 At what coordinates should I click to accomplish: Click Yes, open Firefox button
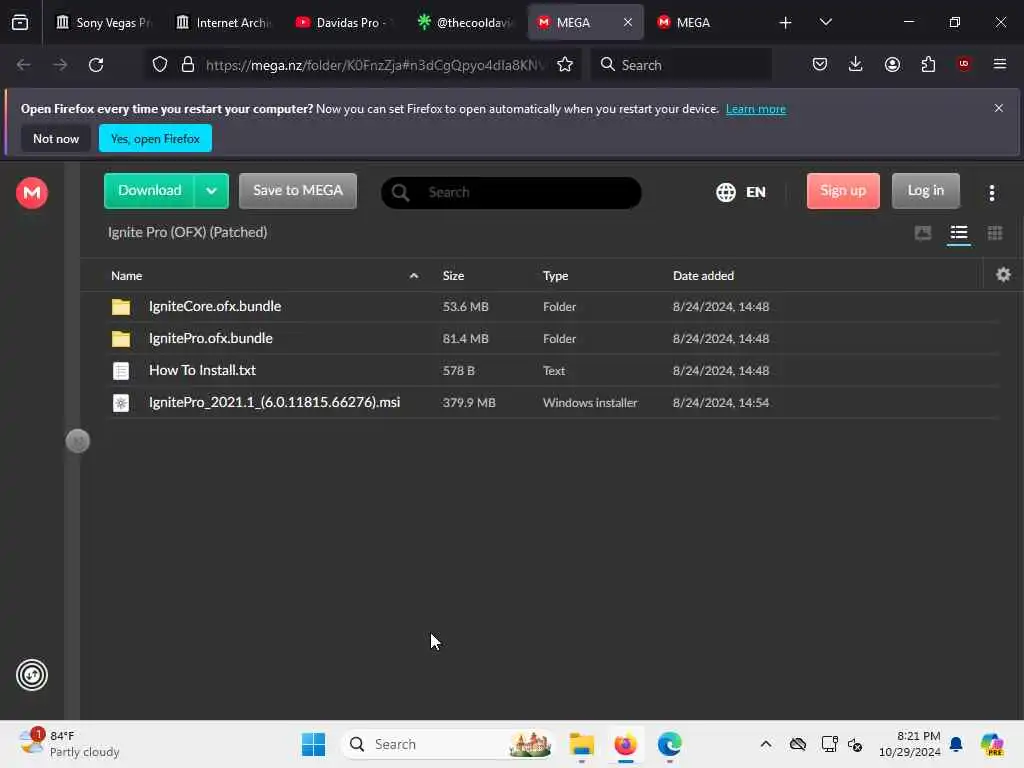(155, 138)
